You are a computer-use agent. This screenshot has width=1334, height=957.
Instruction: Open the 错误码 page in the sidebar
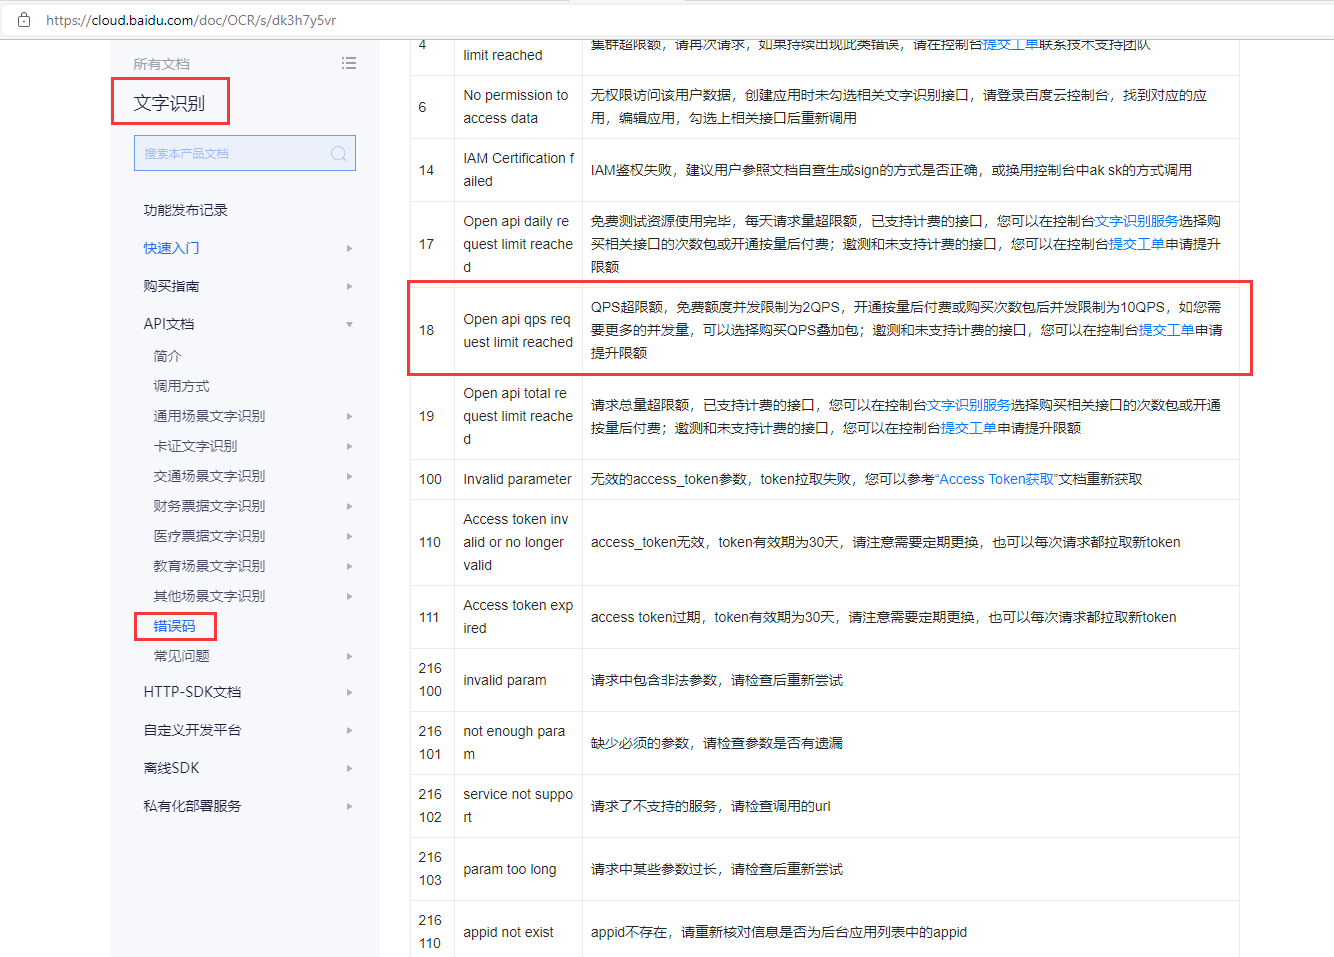175,626
